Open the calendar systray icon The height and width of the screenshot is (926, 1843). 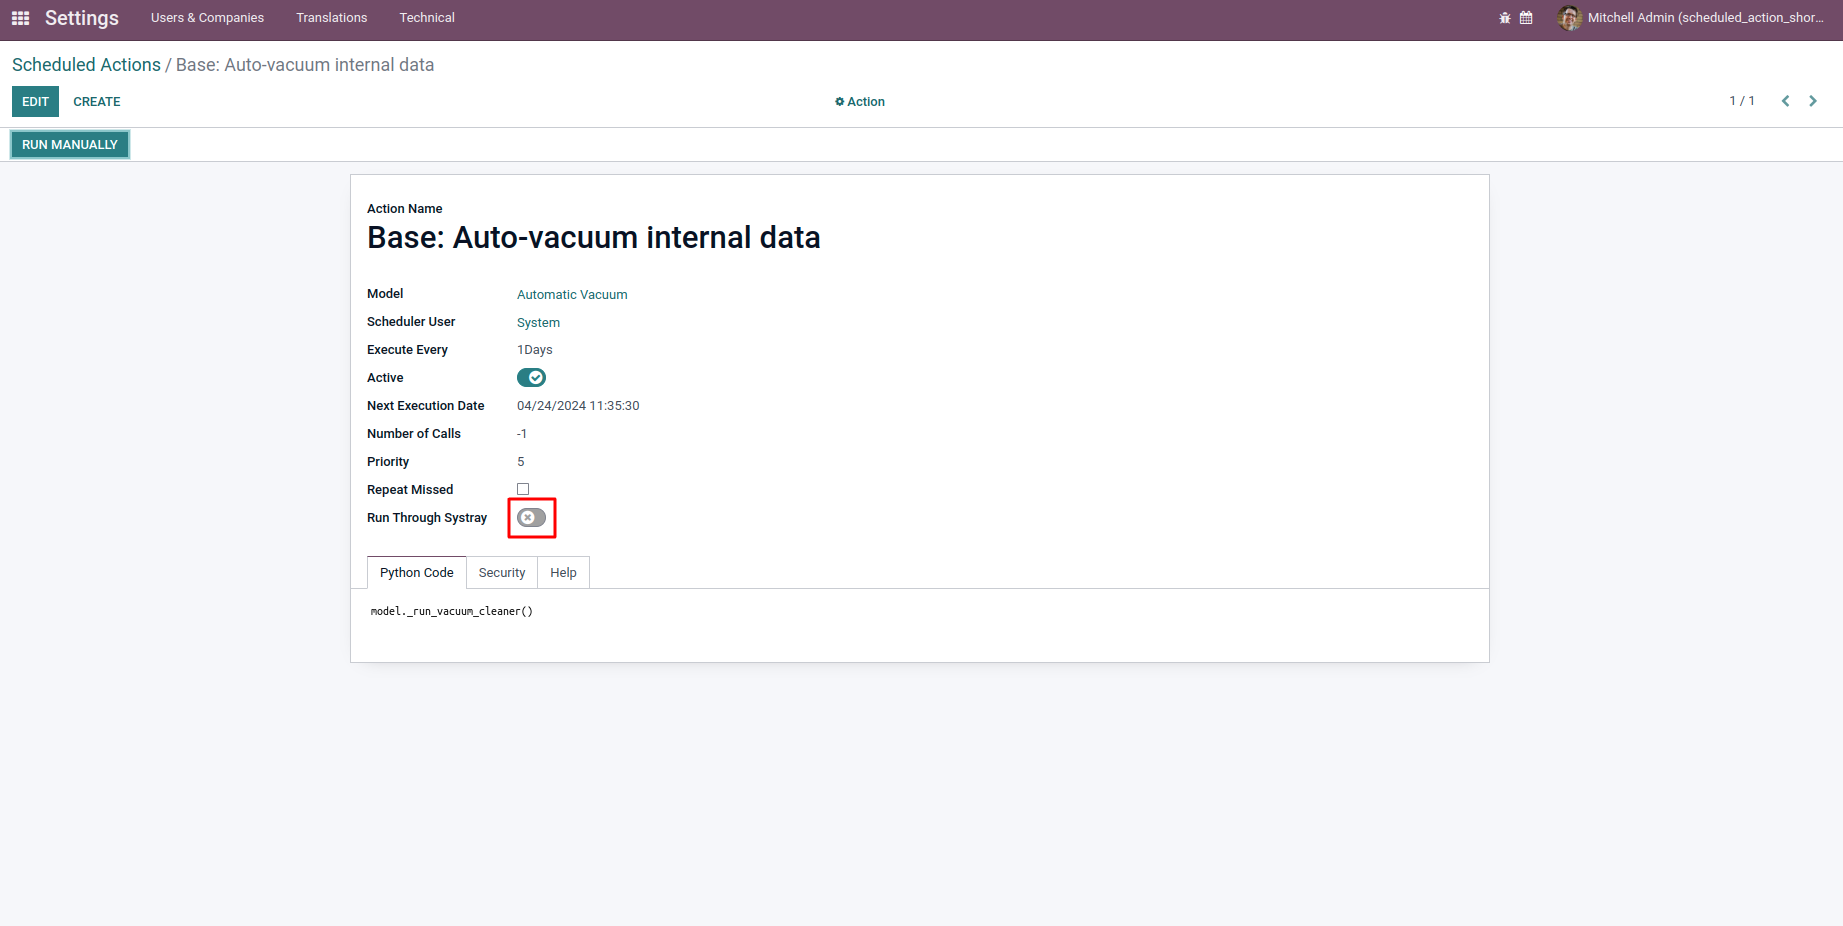1526,18
